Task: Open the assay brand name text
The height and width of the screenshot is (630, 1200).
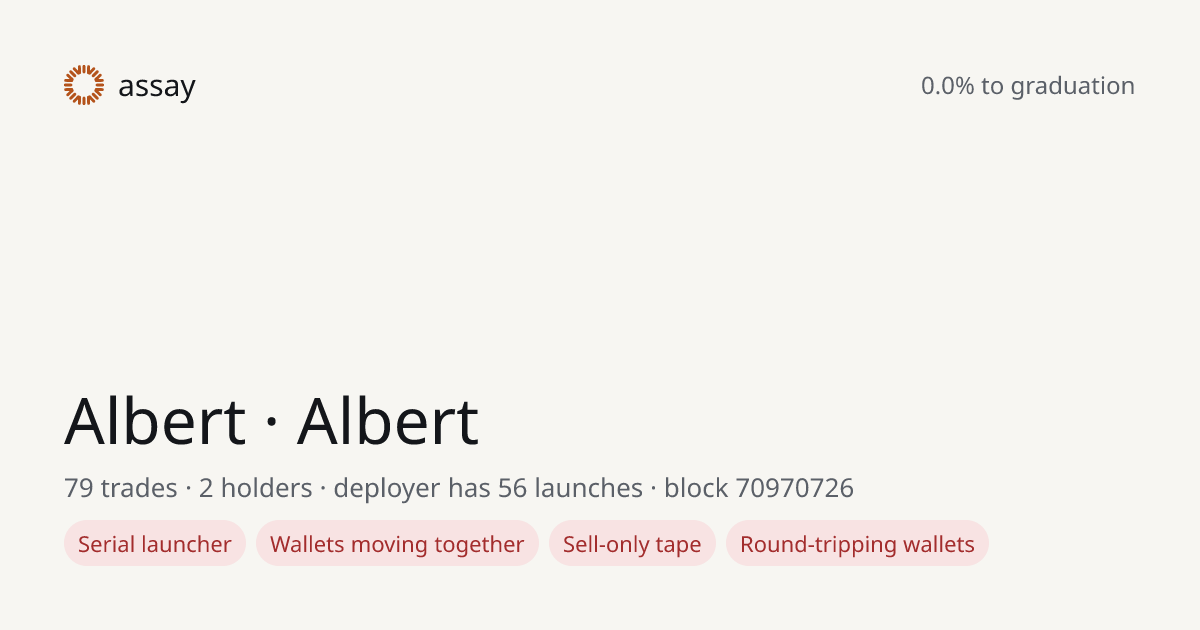Action: click(157, 87)
